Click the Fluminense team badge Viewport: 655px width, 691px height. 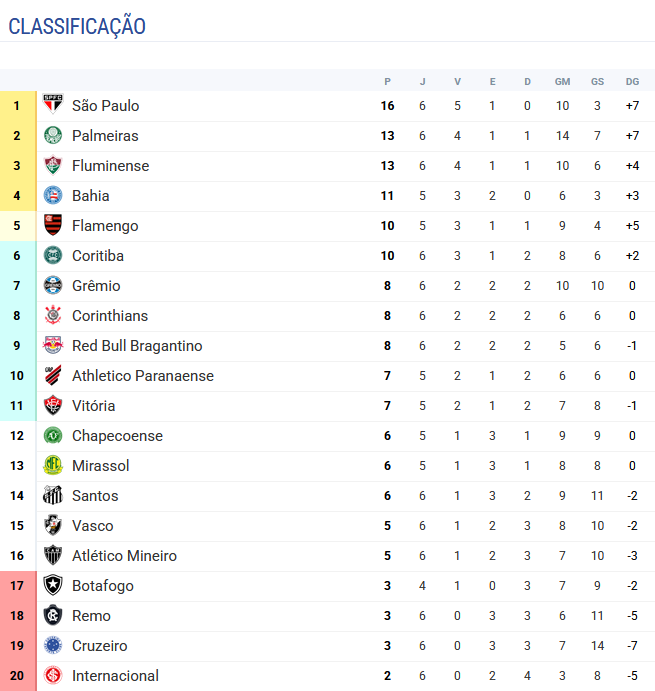pyautogui.click(x=53, y=166)
